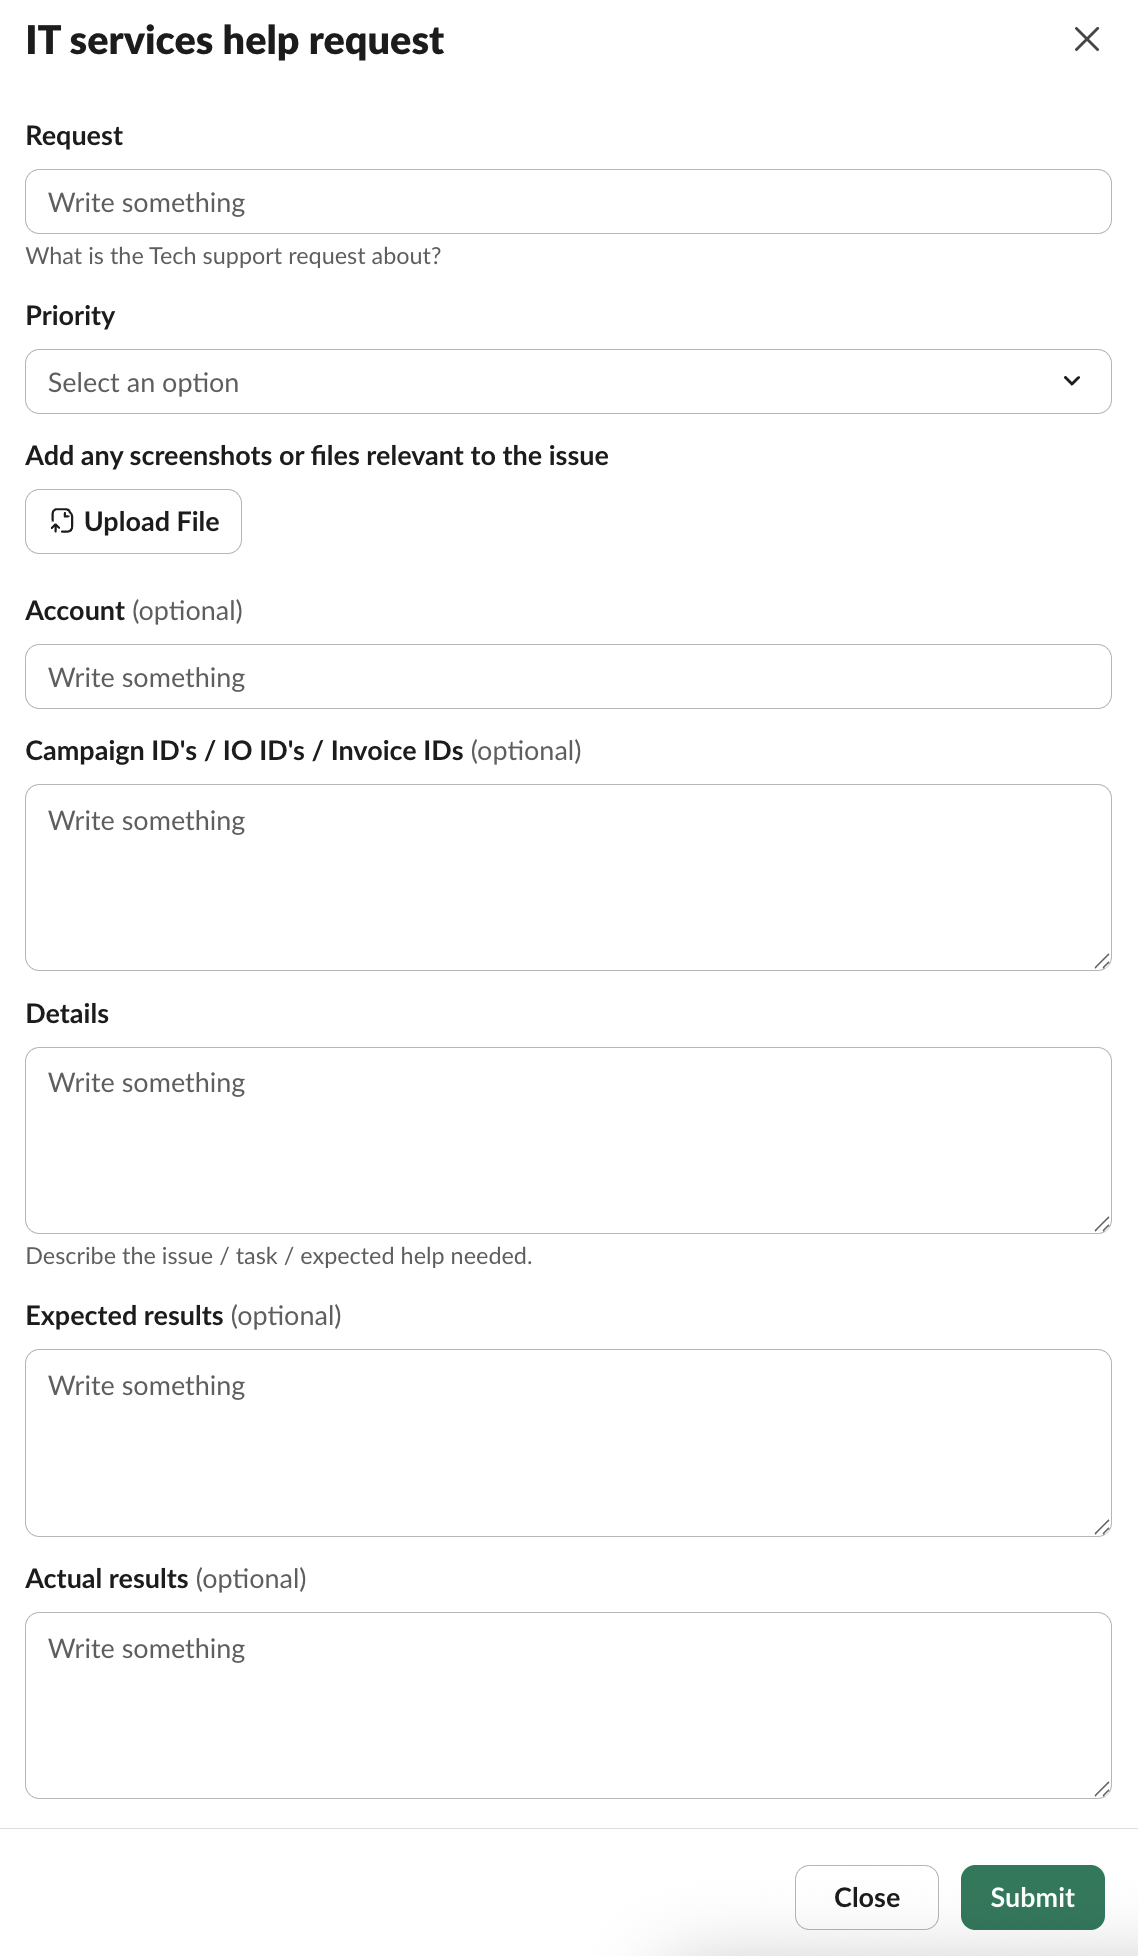The width and height of the screenshot is (1138, 1956).
Task: Click inside the Details textarea
Action: point(568,1140)
